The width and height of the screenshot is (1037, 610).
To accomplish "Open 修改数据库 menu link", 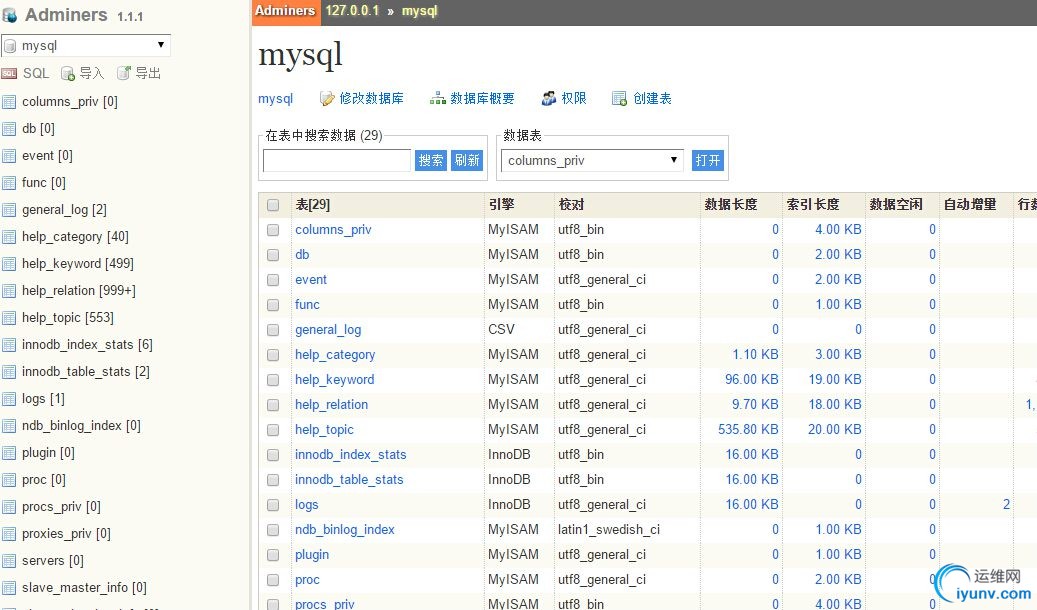I will 371,99.
